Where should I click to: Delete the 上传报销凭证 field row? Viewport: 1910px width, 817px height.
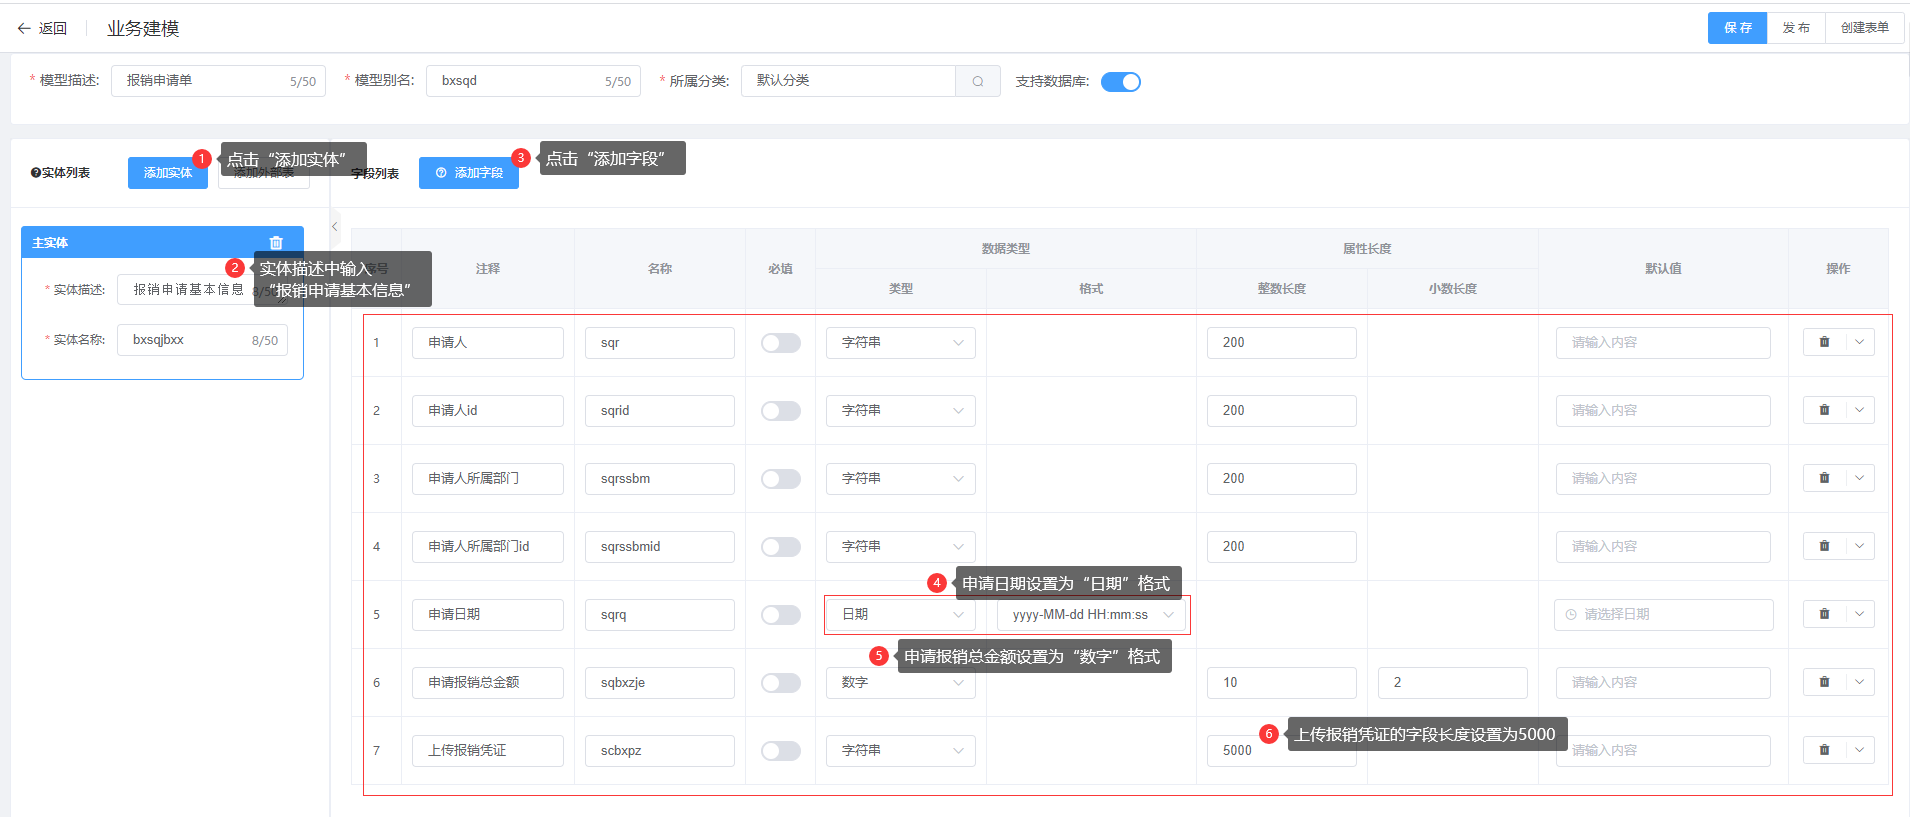pos(1824,750)
